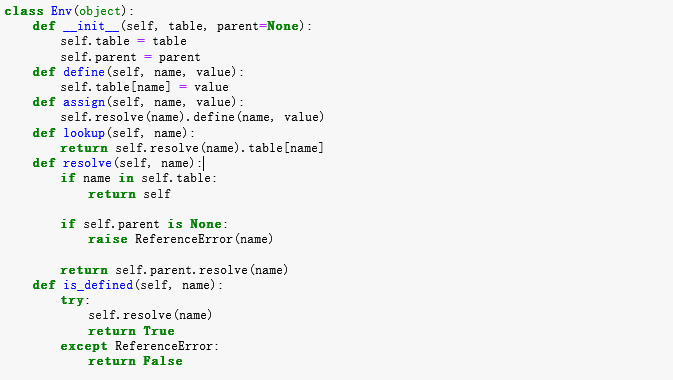Click the is_defined method name
The height and width of the screenshot is (380, 673).
98,285
